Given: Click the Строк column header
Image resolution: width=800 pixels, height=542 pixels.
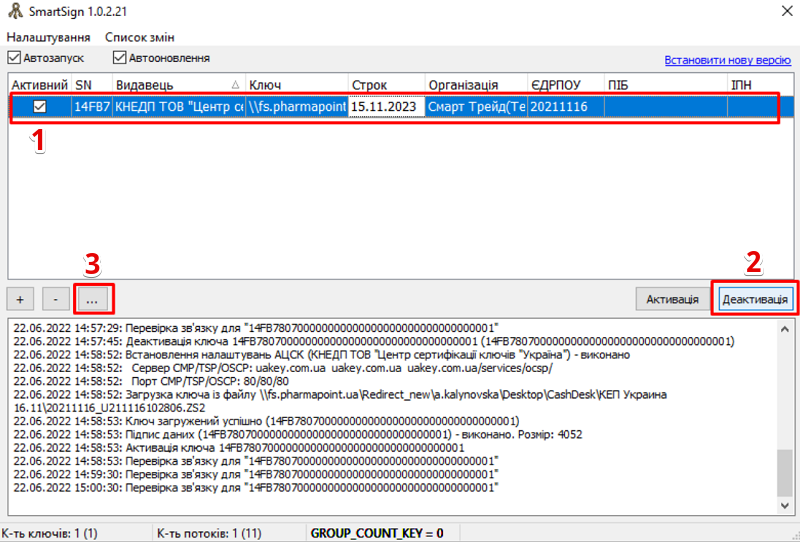Looking at the screenshot, I should [386, 85].
